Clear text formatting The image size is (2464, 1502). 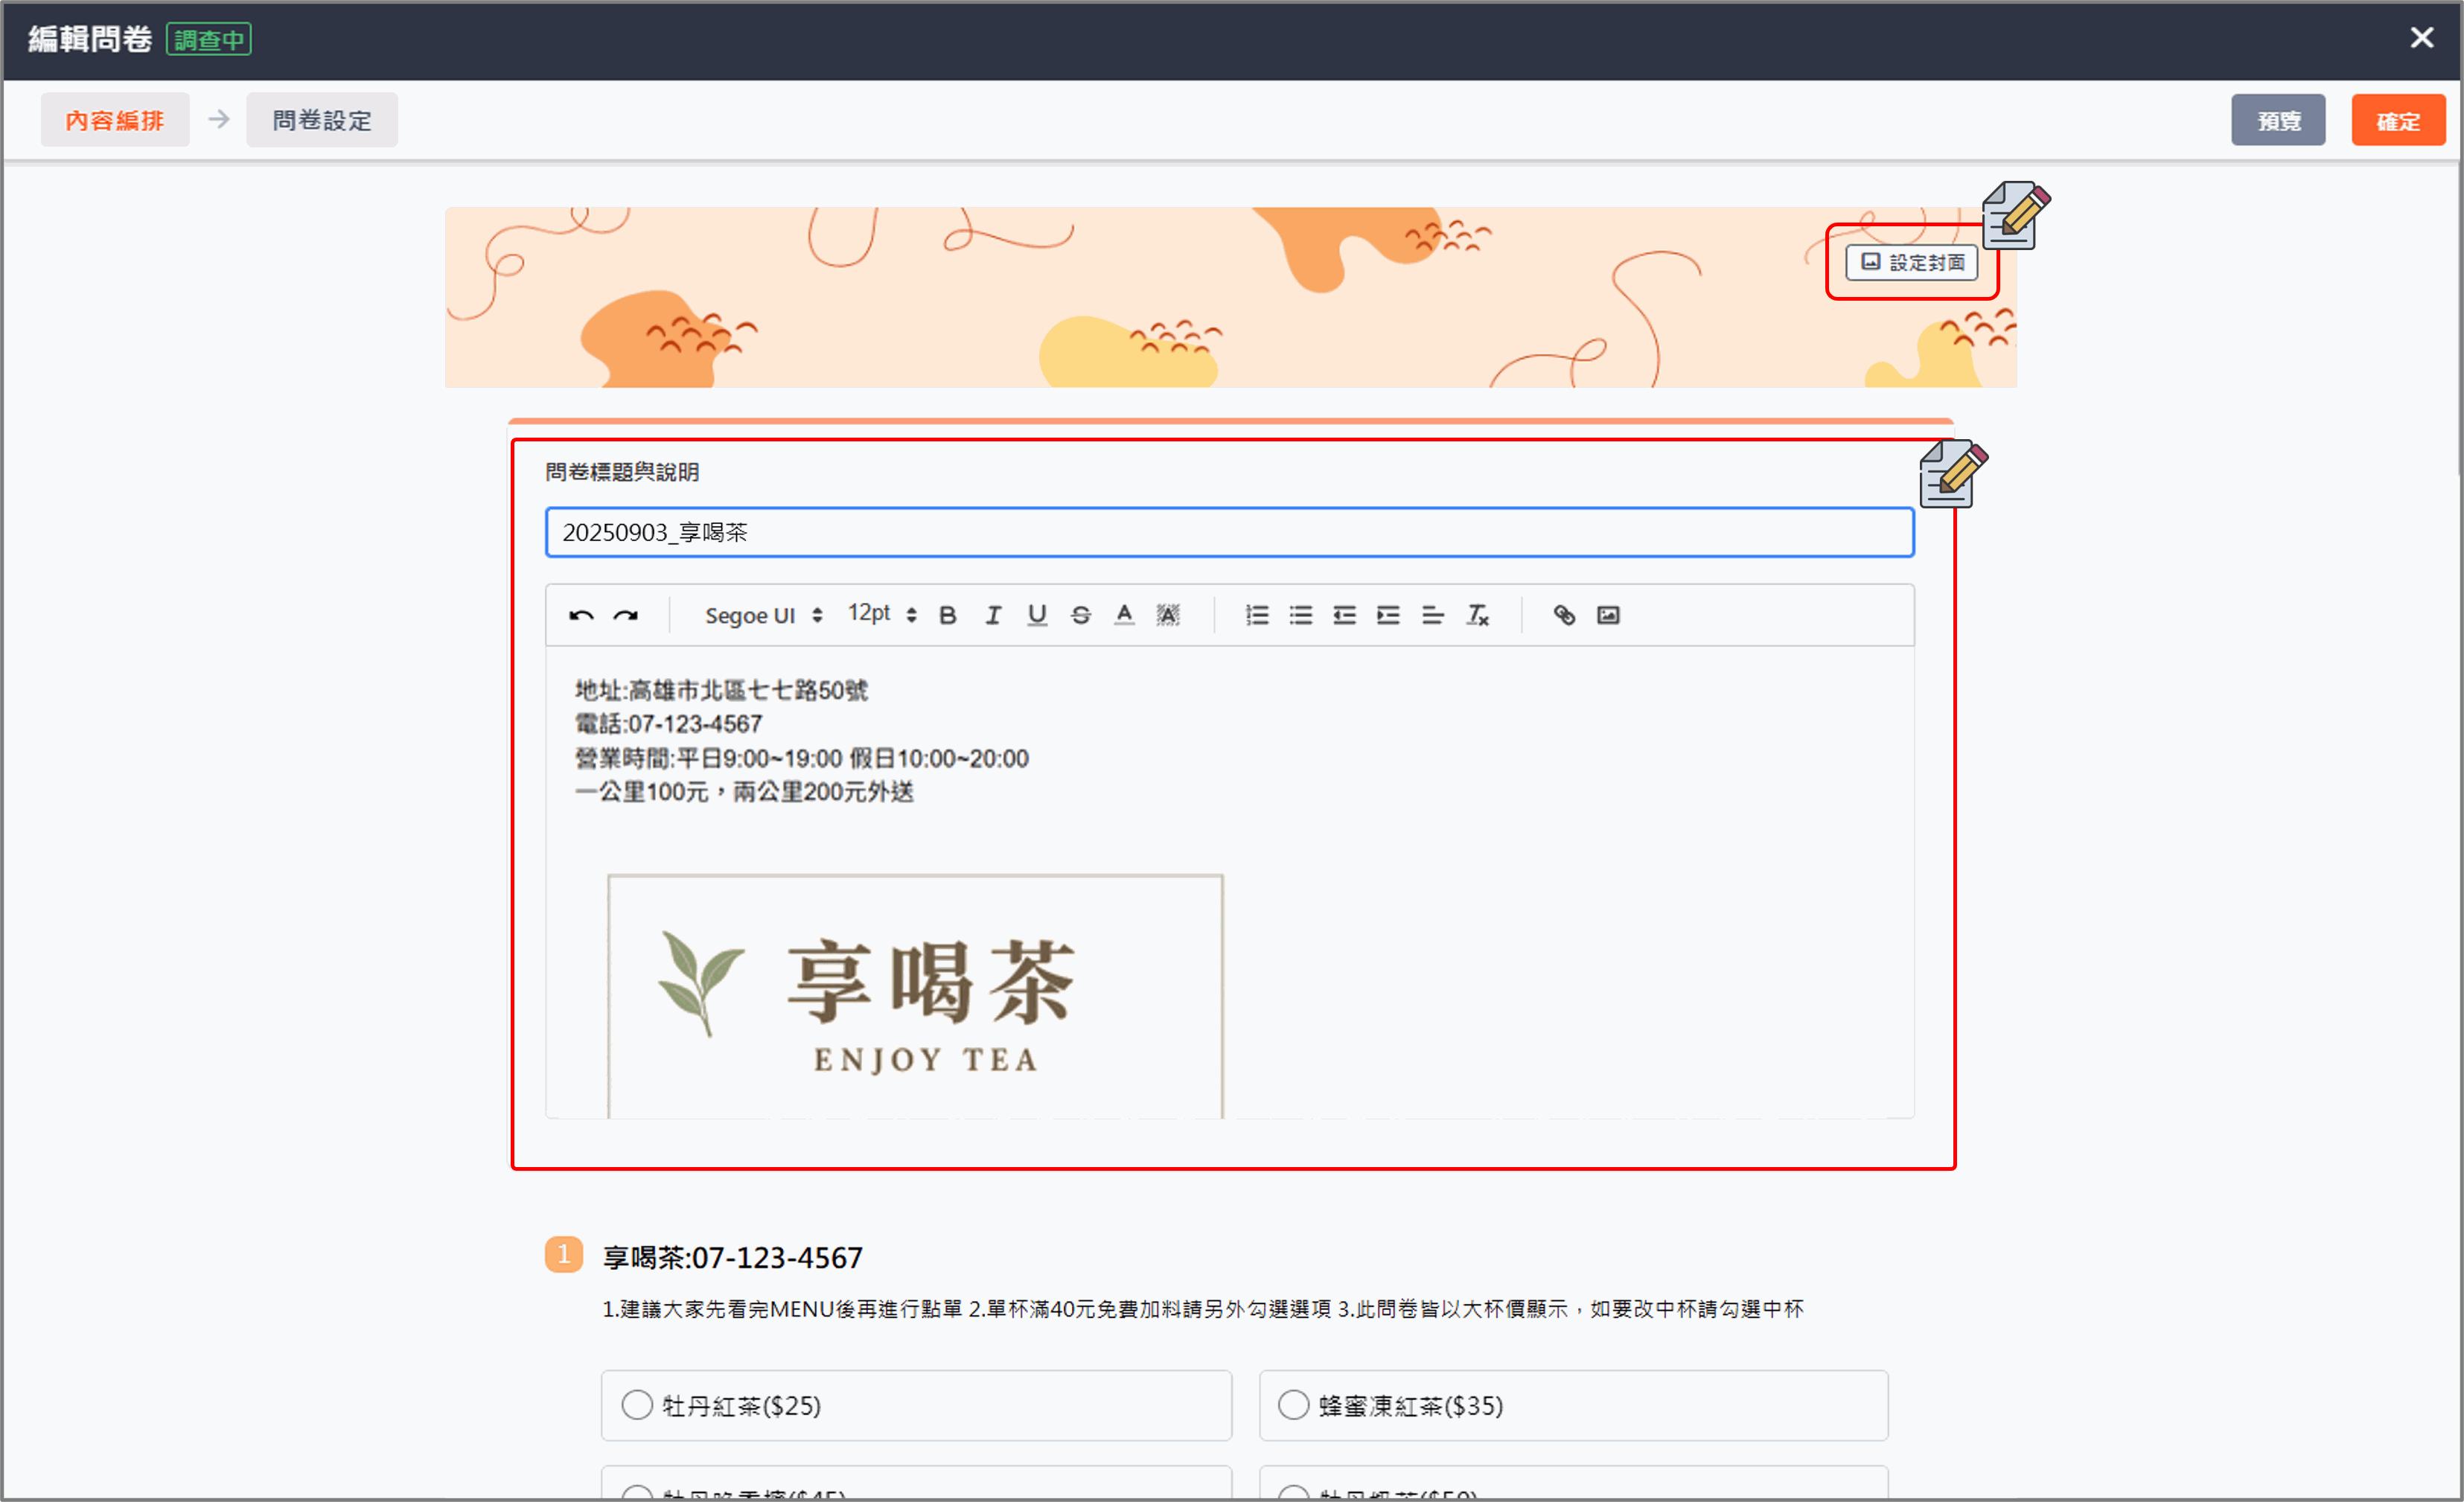pos(1477,615)
